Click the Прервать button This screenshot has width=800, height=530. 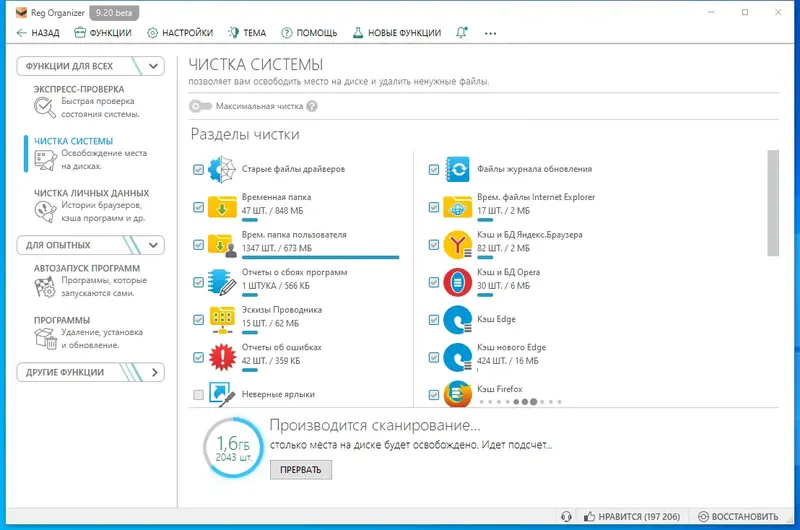[301, 470]
